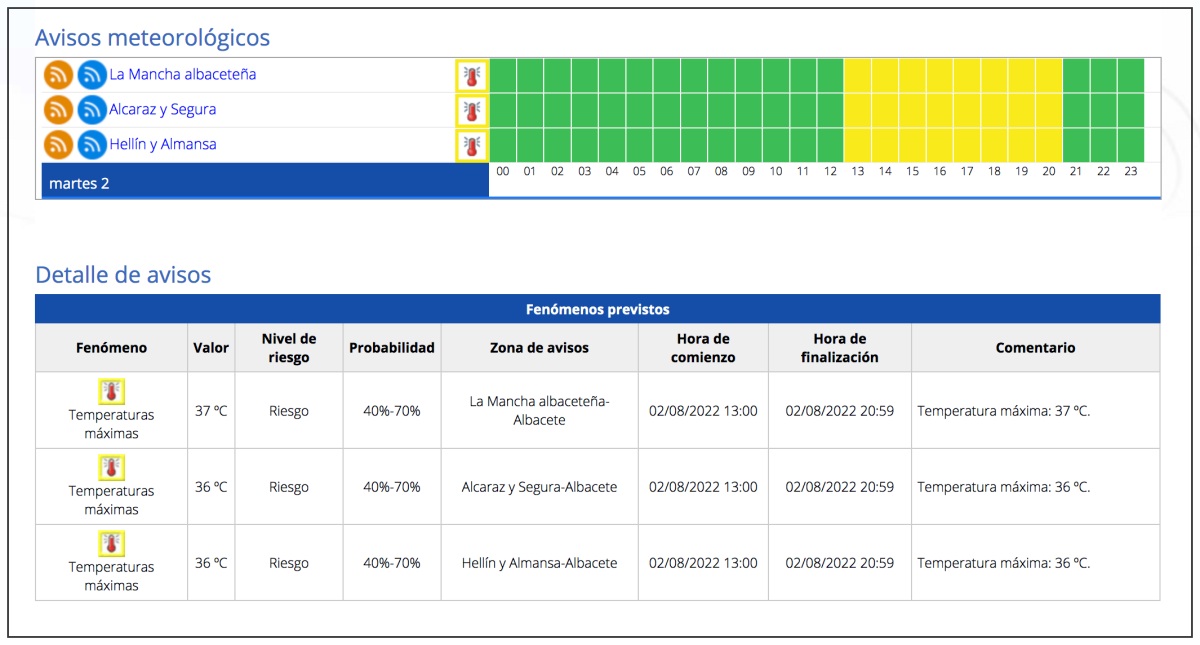Follow the Hellín y Almansa link
Image resolution: width=1200 pixels, height=645 pixels.
pos(163,145)
